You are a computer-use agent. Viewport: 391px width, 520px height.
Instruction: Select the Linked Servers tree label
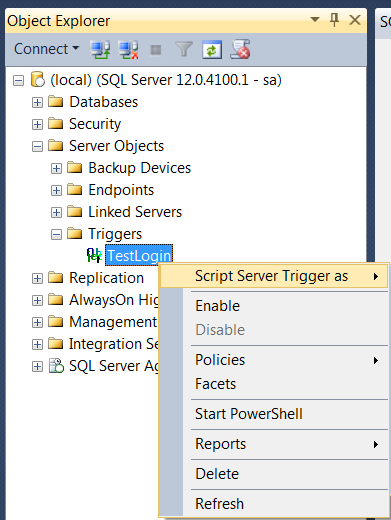[135, 212]
